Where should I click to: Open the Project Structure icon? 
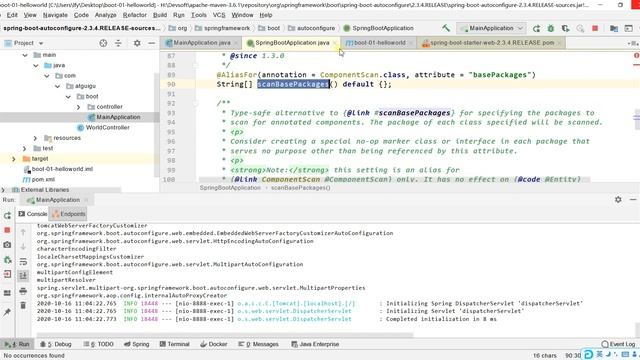click(614, 28)
